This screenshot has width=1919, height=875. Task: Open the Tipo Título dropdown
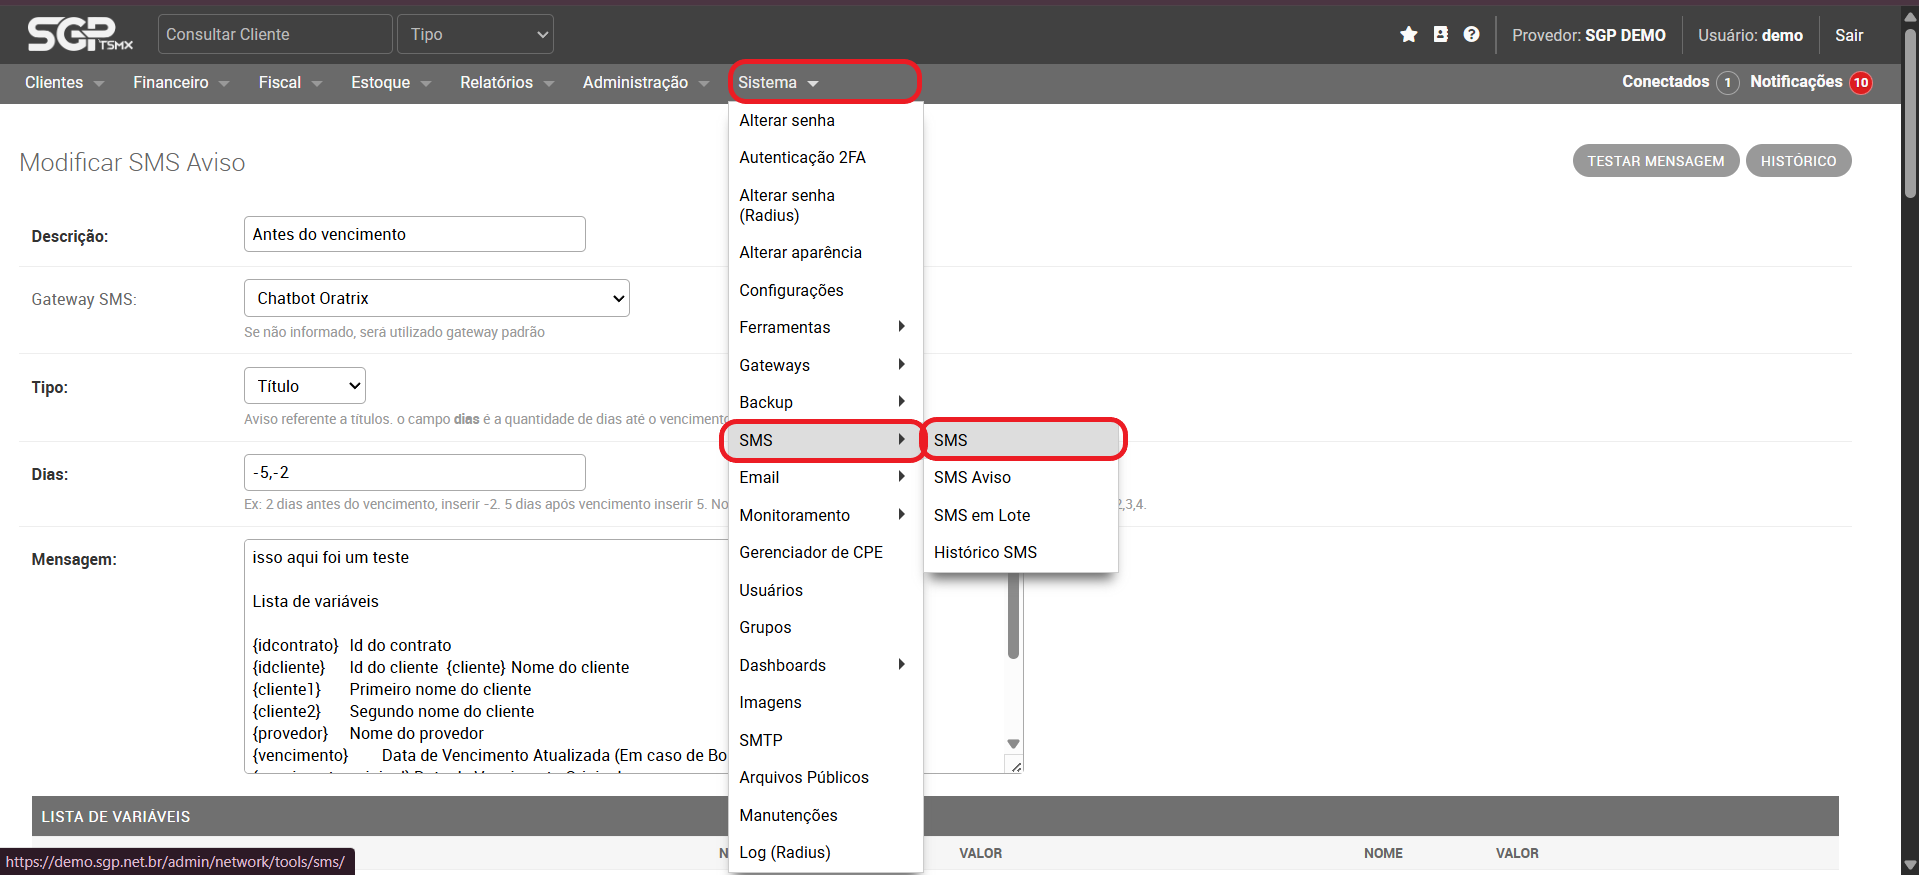point(305,386)
